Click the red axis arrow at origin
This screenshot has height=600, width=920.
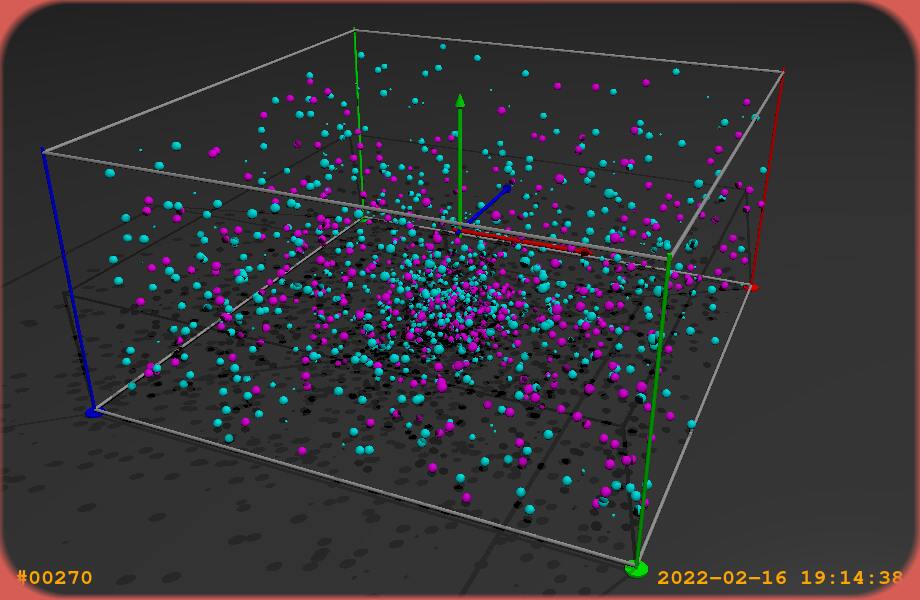pyautogui.click(x=524, y=242)
